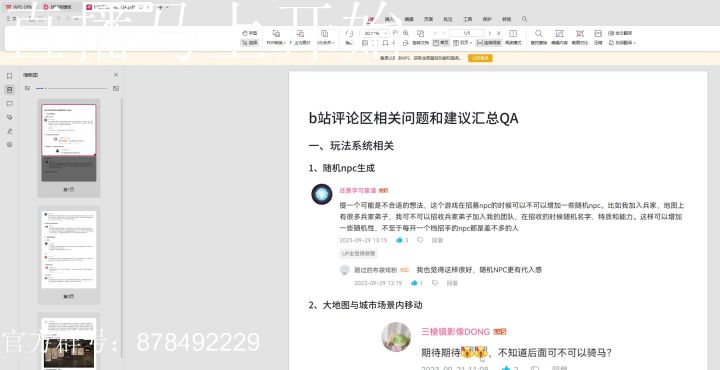Open the 工具 ribbon tab
720x370 pixels.
(x=467, y=19)
